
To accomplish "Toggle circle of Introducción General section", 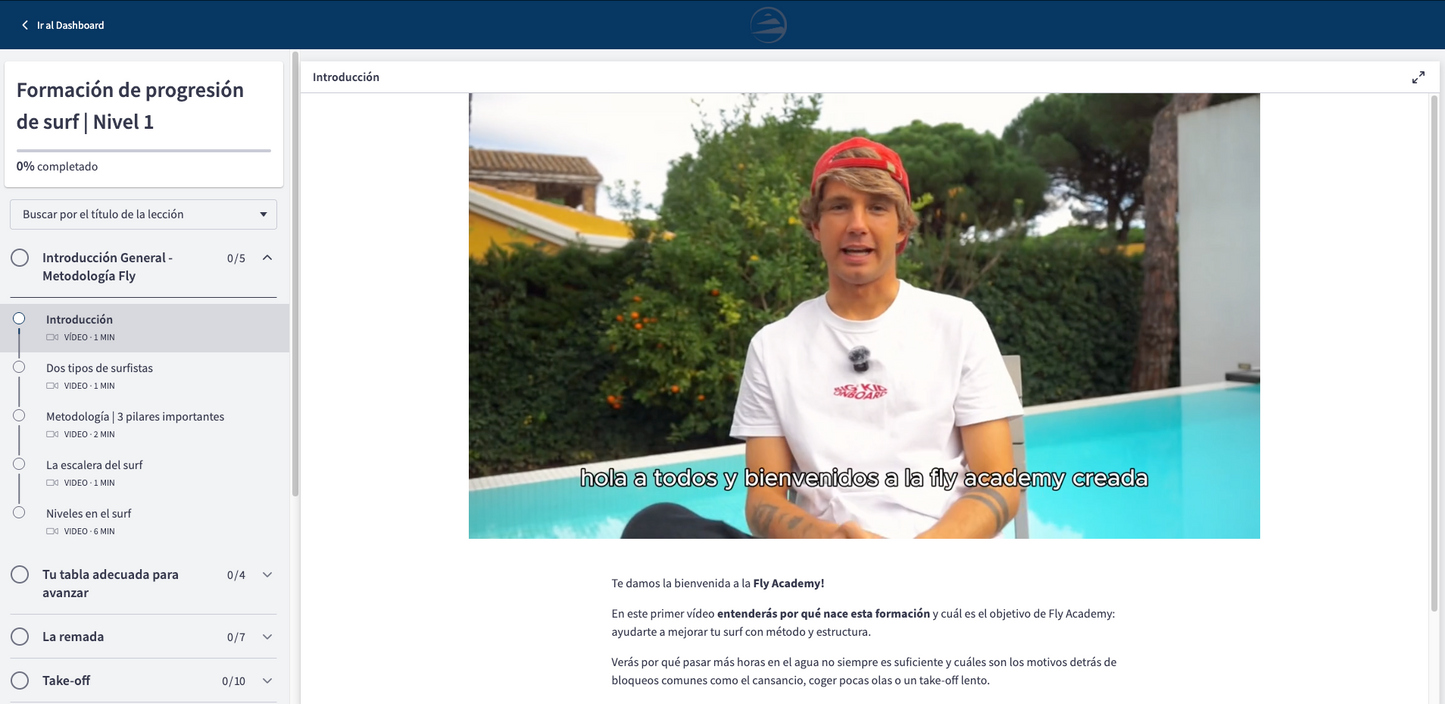I will [x=20, y=258].
